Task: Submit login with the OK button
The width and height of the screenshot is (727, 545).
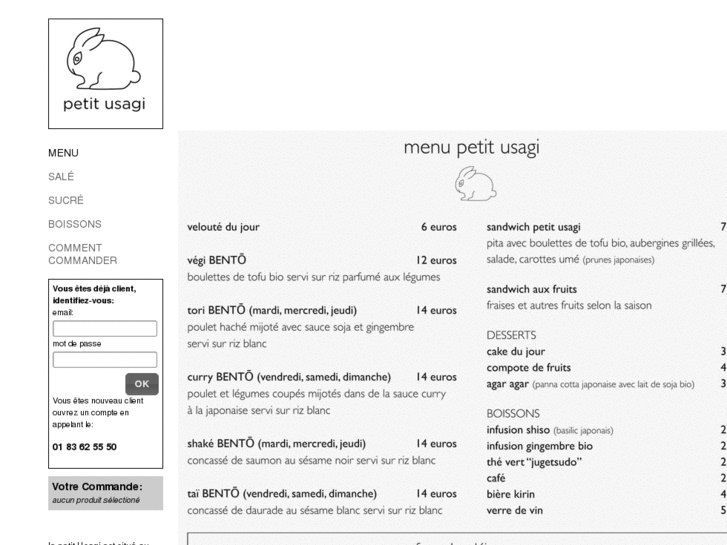Action: pos(142,384)
